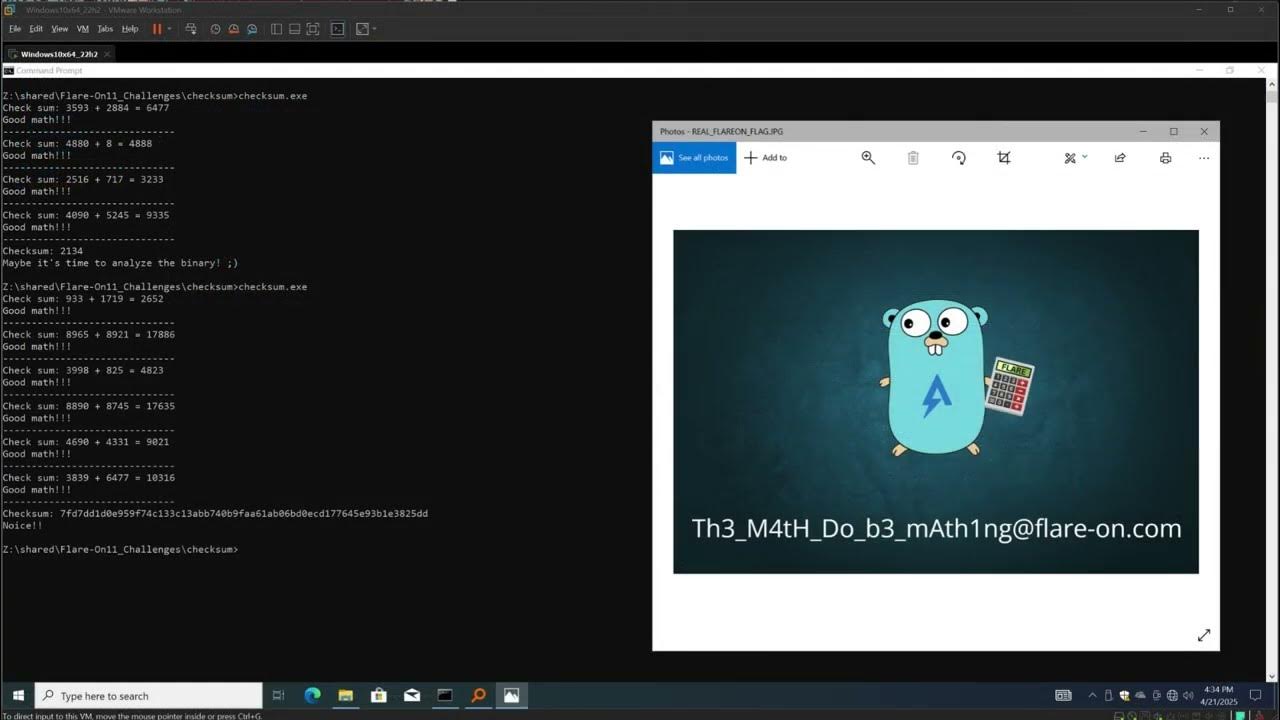The image size is (1280, 720).
Task: Open the VMware Tabs menu
Action: tap(105, 29)
